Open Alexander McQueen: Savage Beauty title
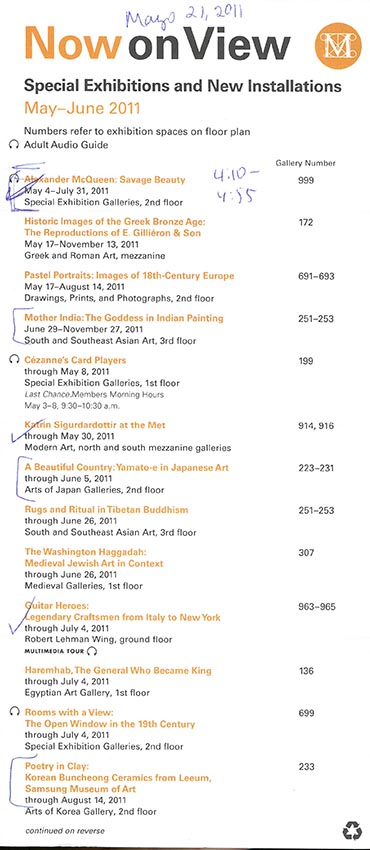 105,180
